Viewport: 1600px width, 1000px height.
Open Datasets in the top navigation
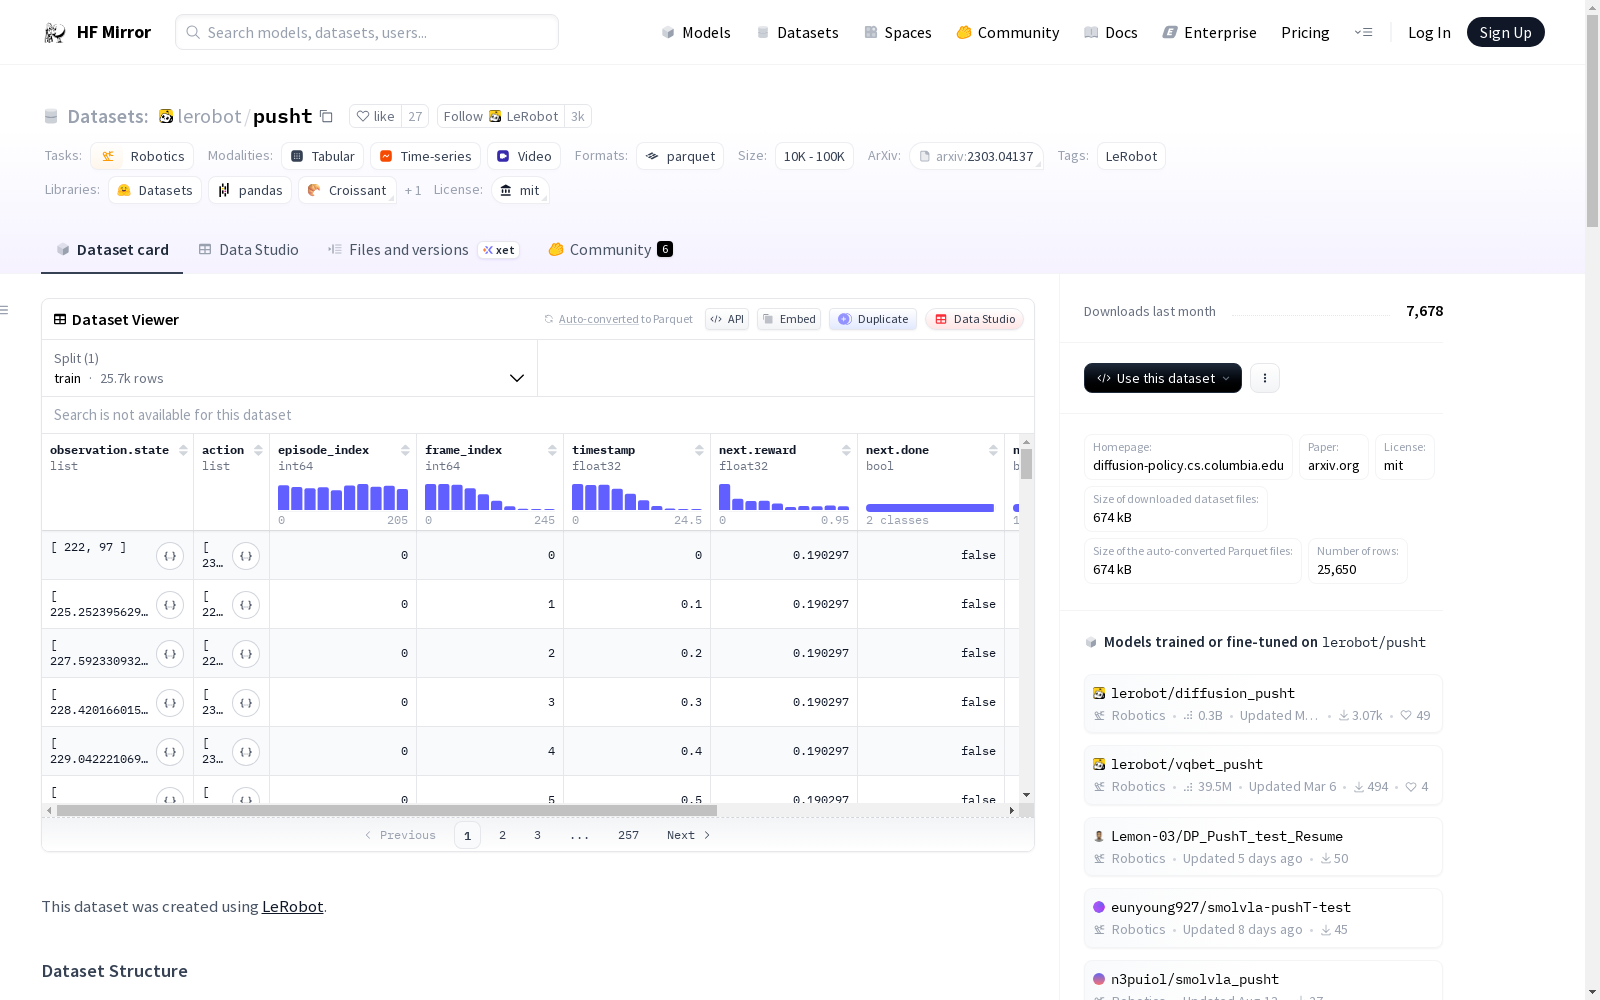pyautogui.click(x=797, y=33)
